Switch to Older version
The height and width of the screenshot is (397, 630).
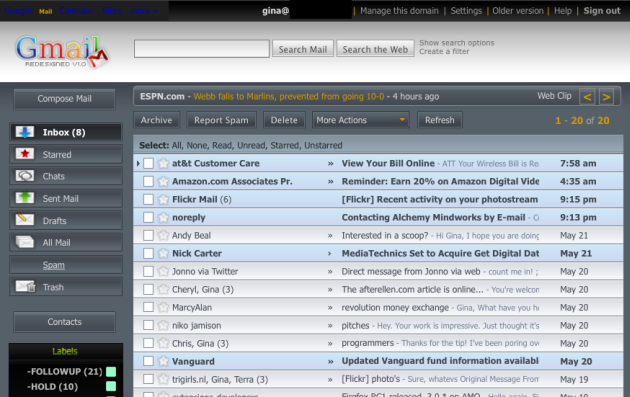pos(518,11)
